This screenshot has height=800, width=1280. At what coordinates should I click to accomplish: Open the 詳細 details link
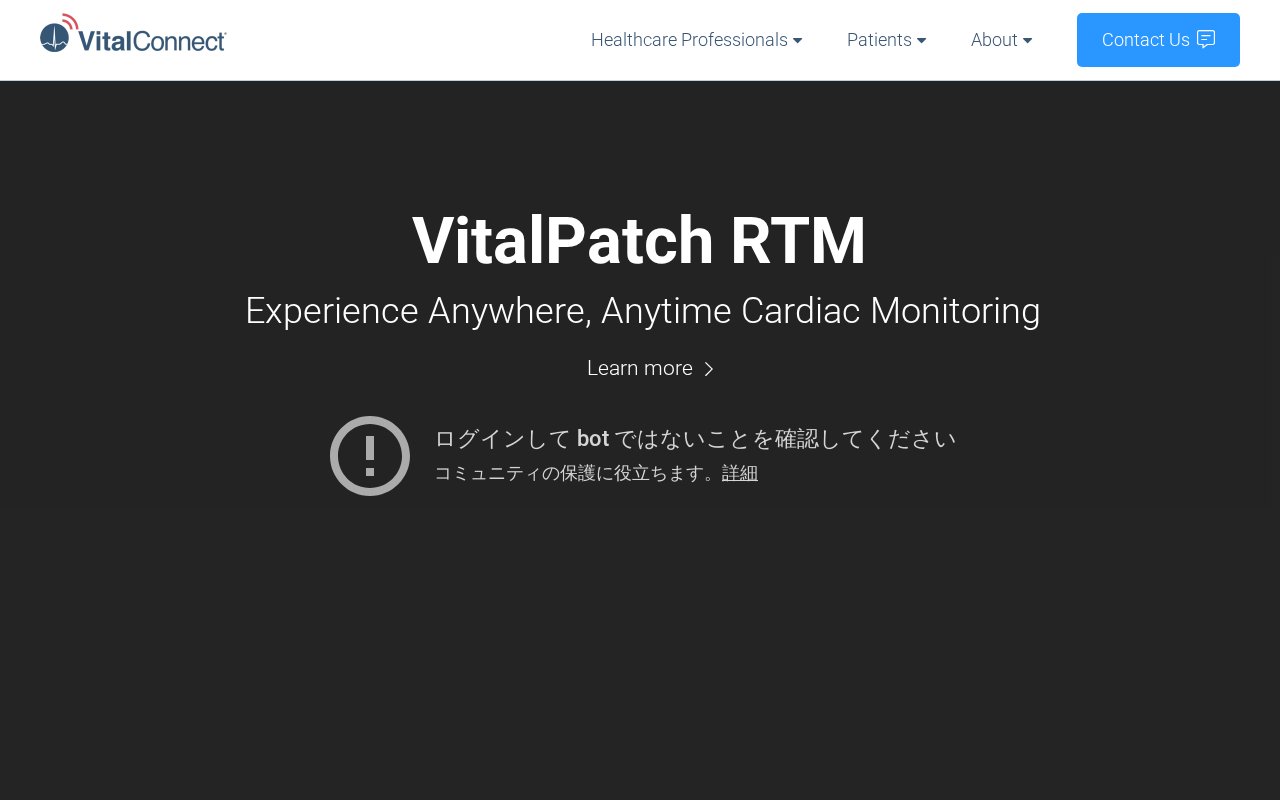740,473
